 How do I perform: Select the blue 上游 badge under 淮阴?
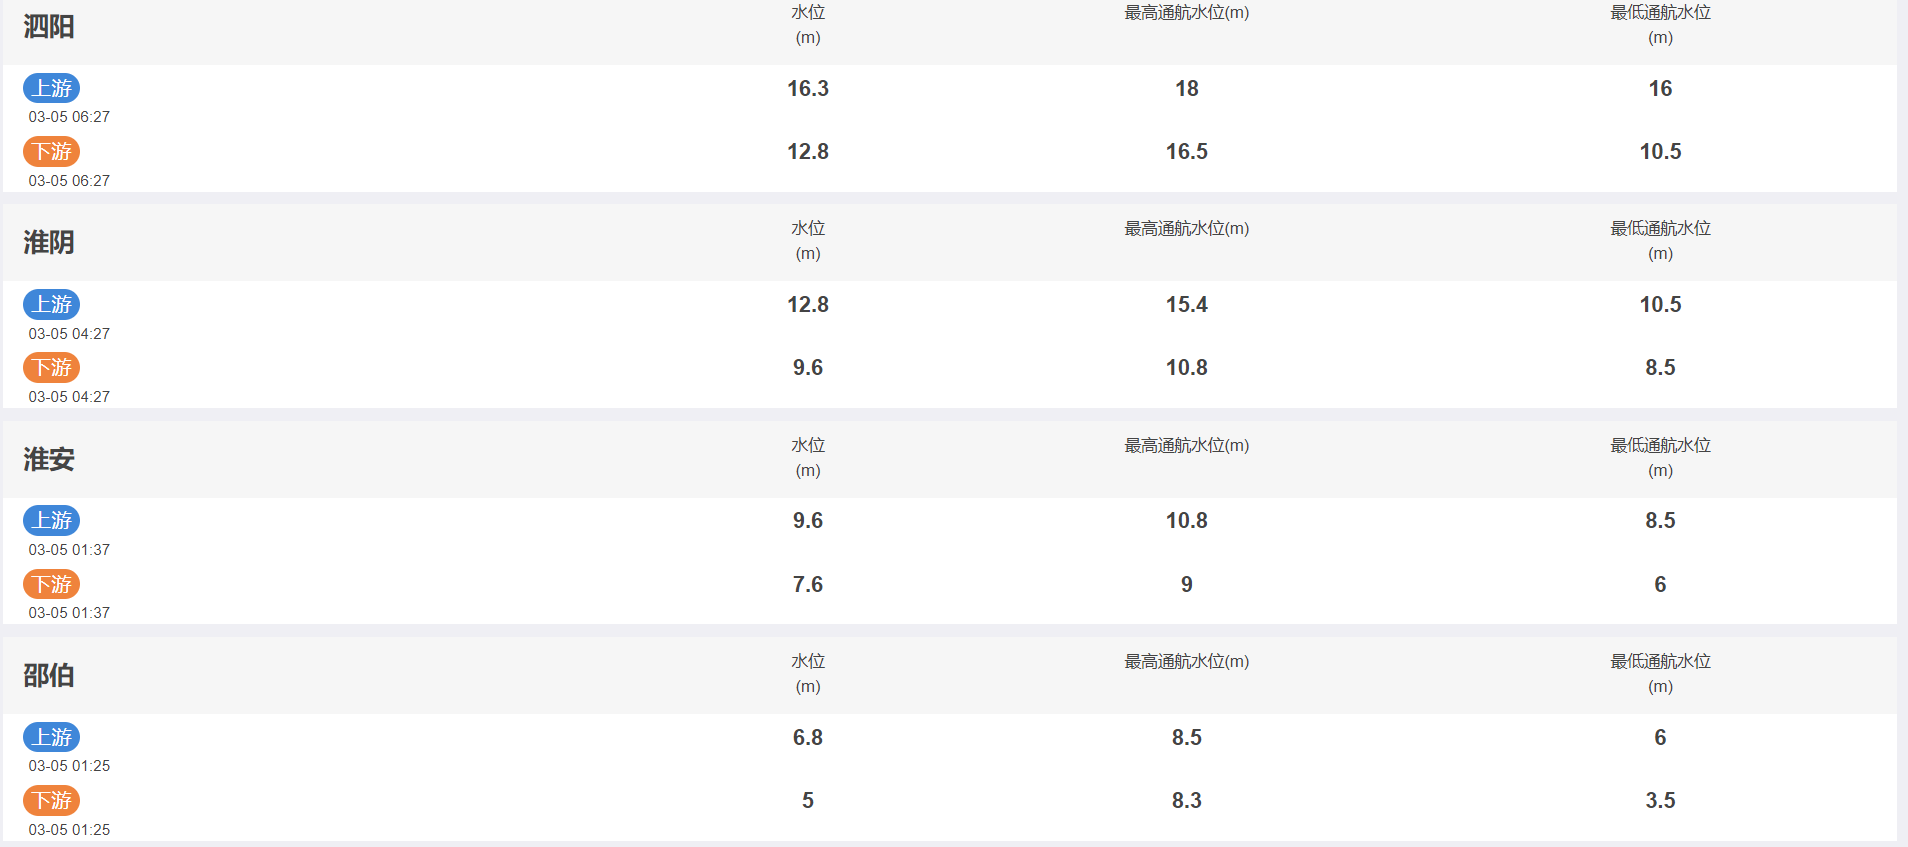(51, 304)
